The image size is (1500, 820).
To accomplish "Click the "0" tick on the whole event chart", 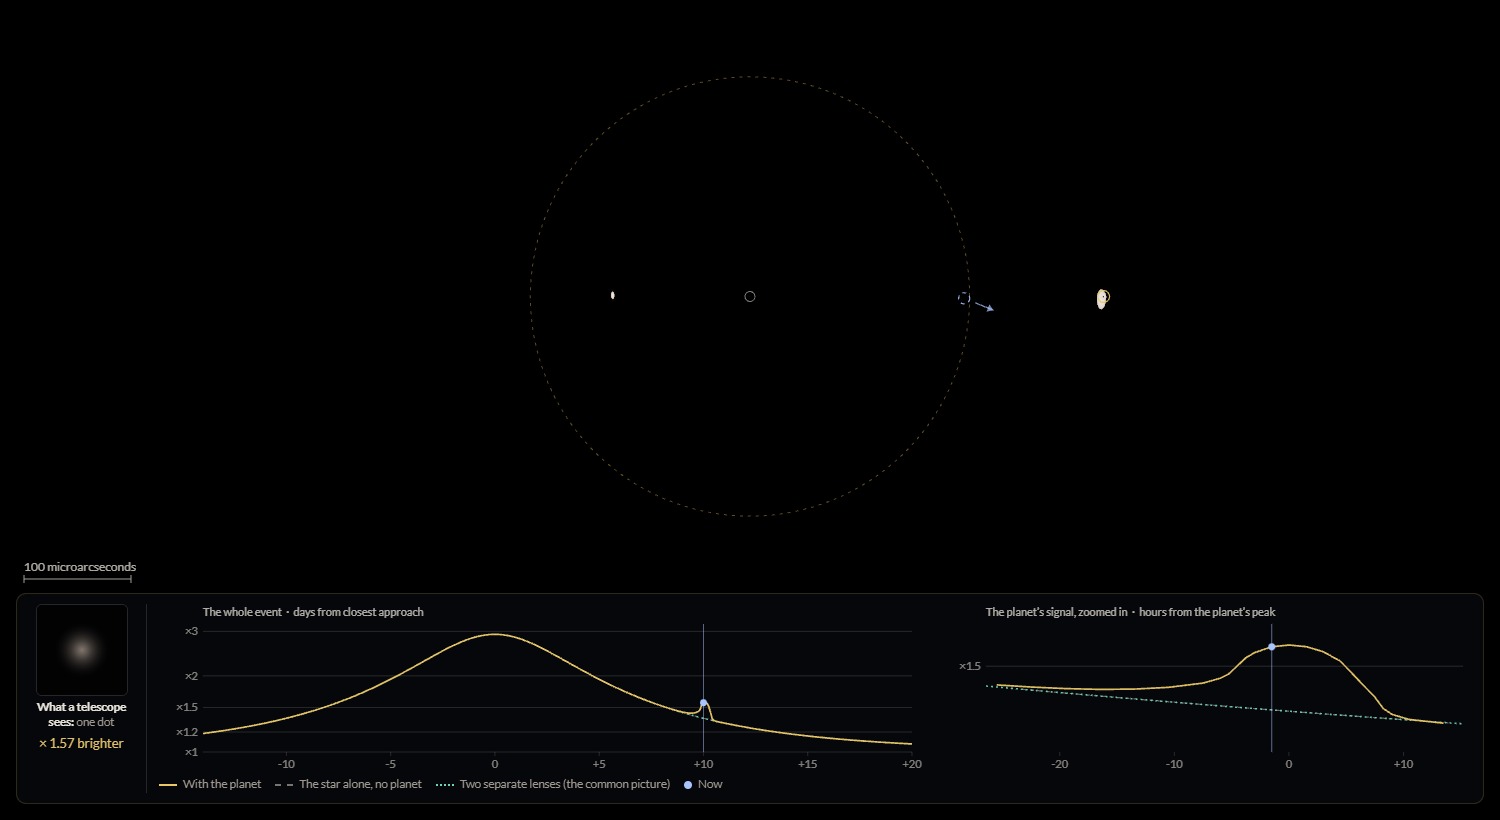I will 495,764.
